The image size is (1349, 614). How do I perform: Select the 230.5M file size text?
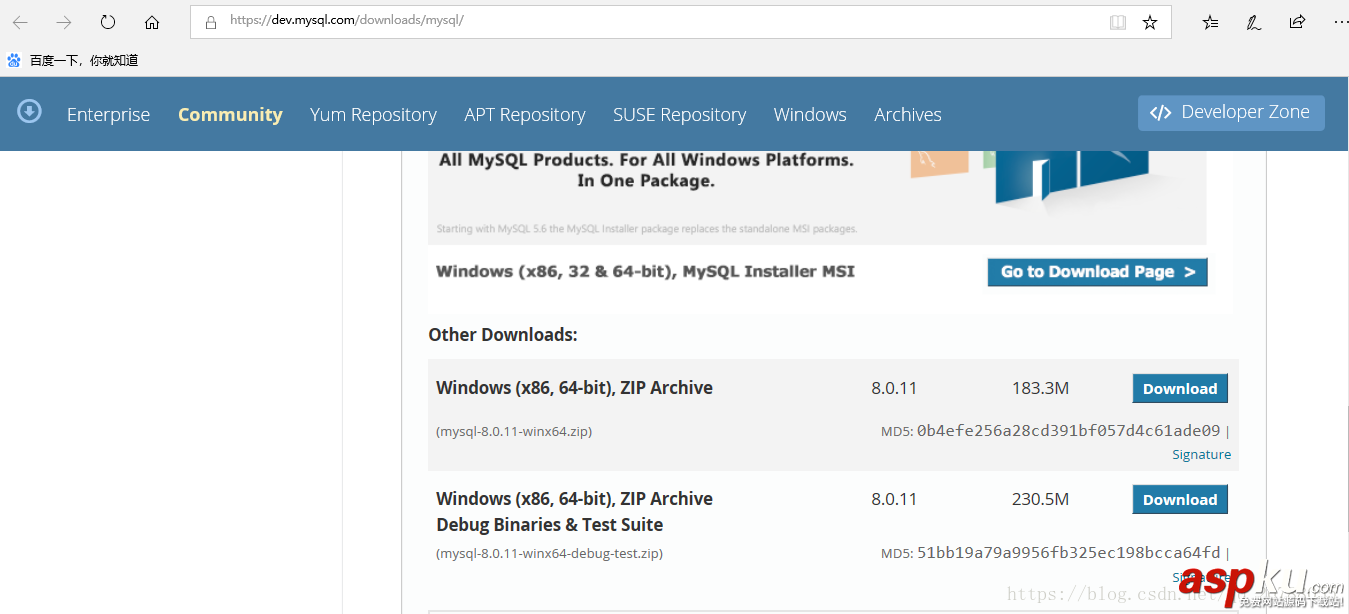point(1040,499)
